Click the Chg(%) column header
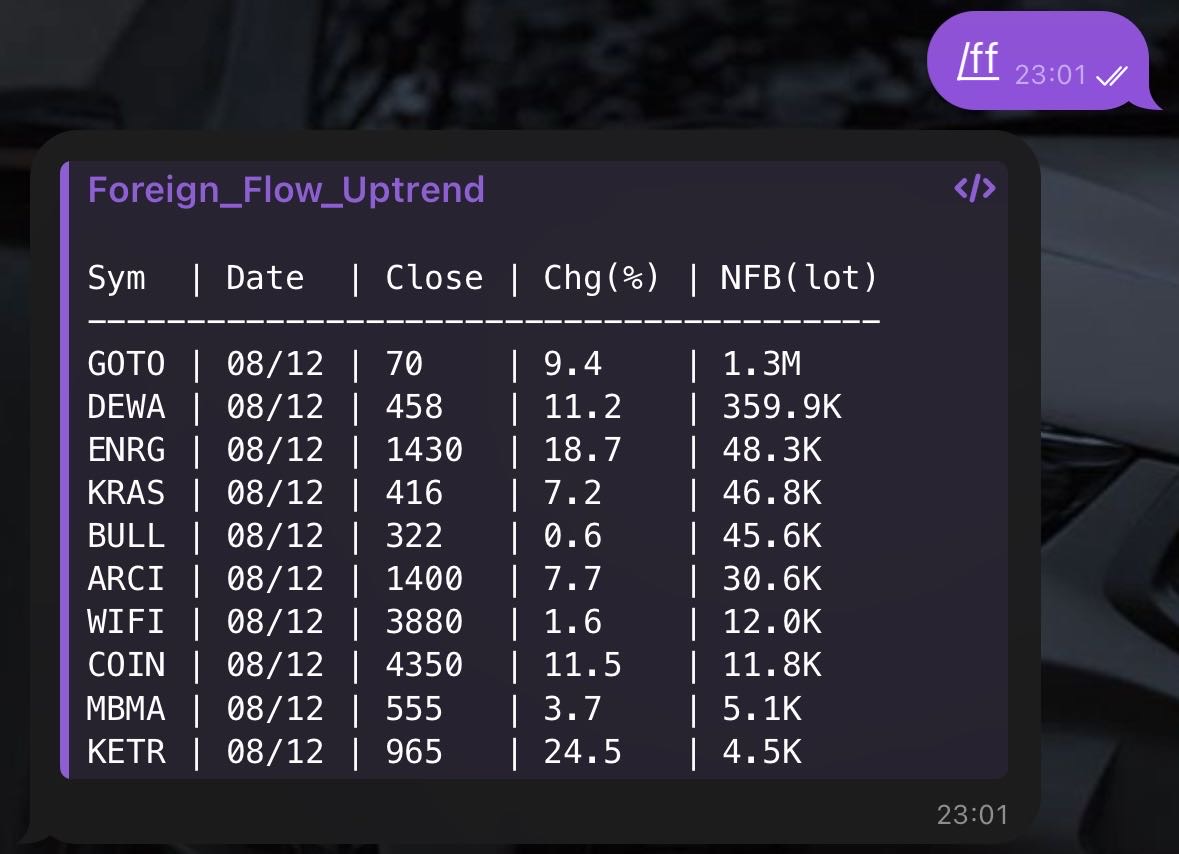This screenshot has width=1179, height=854. 602,278
